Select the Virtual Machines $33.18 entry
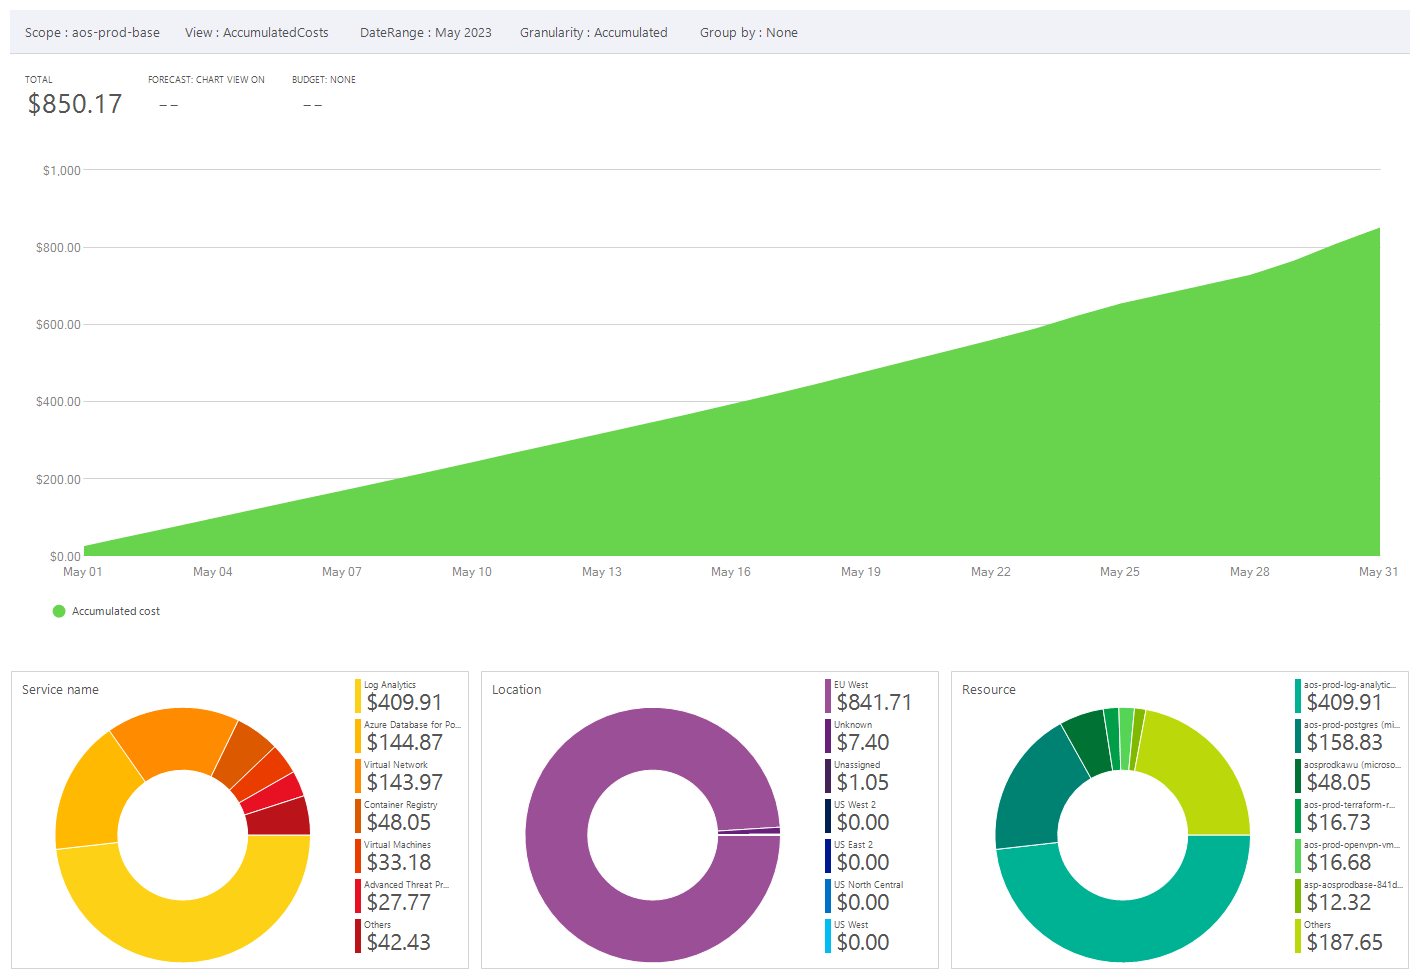 (398, 857)
